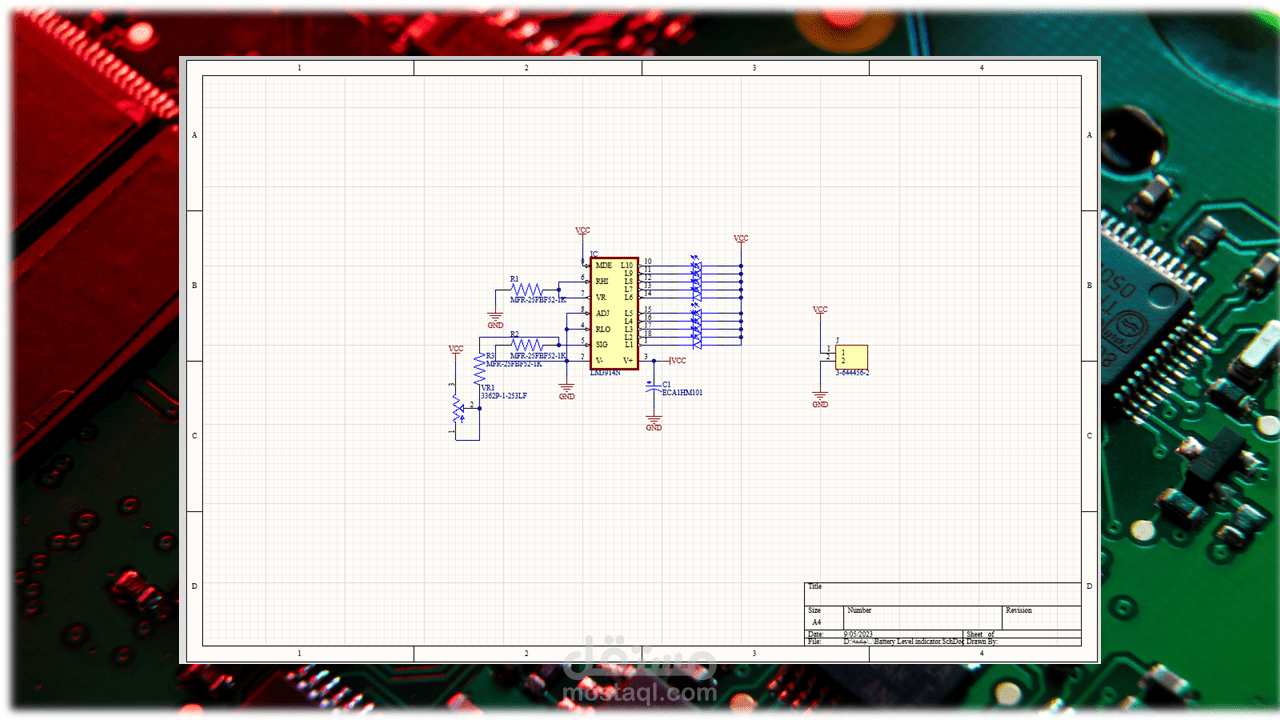Click the VCC power port above the connector
The height and width of the screenshot is (720, 1280).
tap(820, 311)
